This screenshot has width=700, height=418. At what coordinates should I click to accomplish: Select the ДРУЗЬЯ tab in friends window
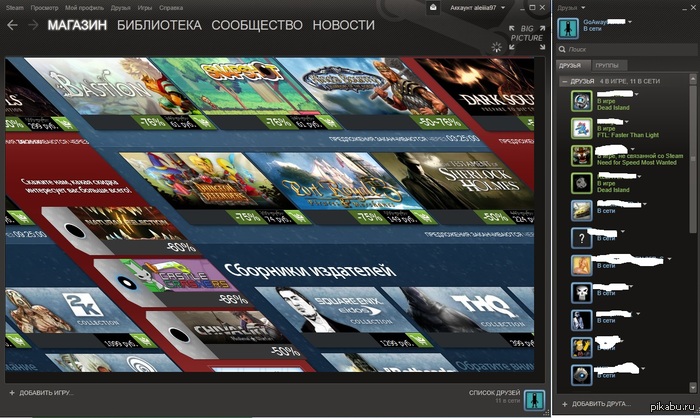573,65
